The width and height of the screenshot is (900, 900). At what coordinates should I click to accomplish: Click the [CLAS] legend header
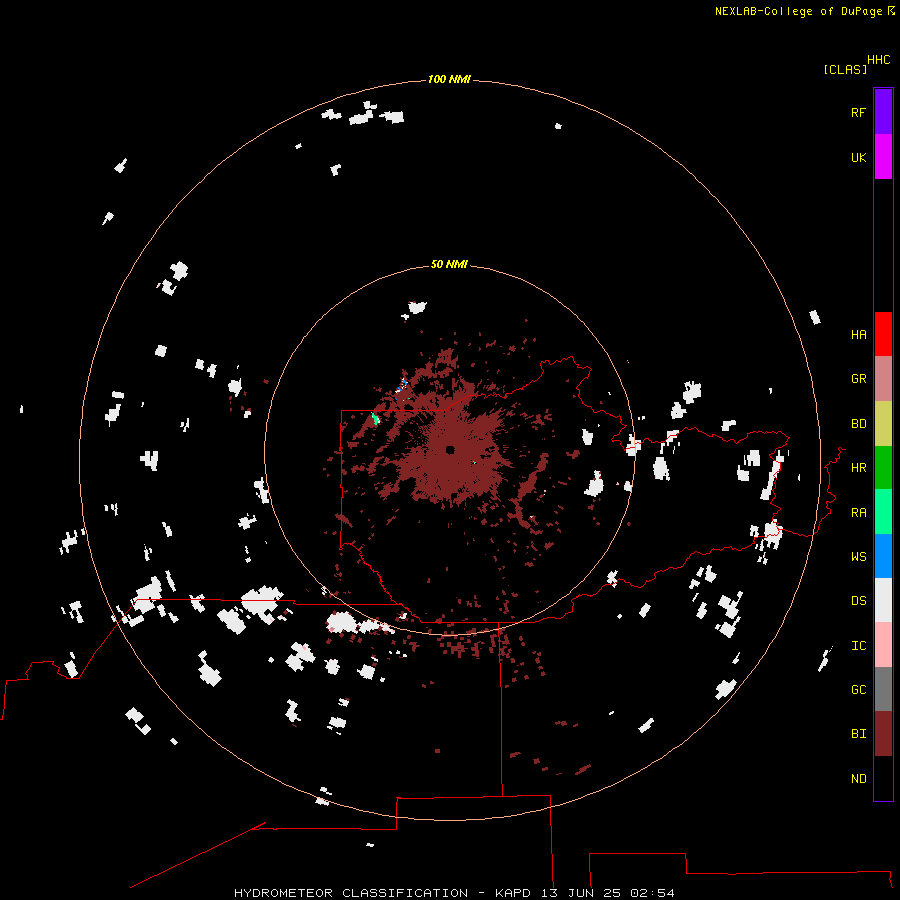coord(845,69)
